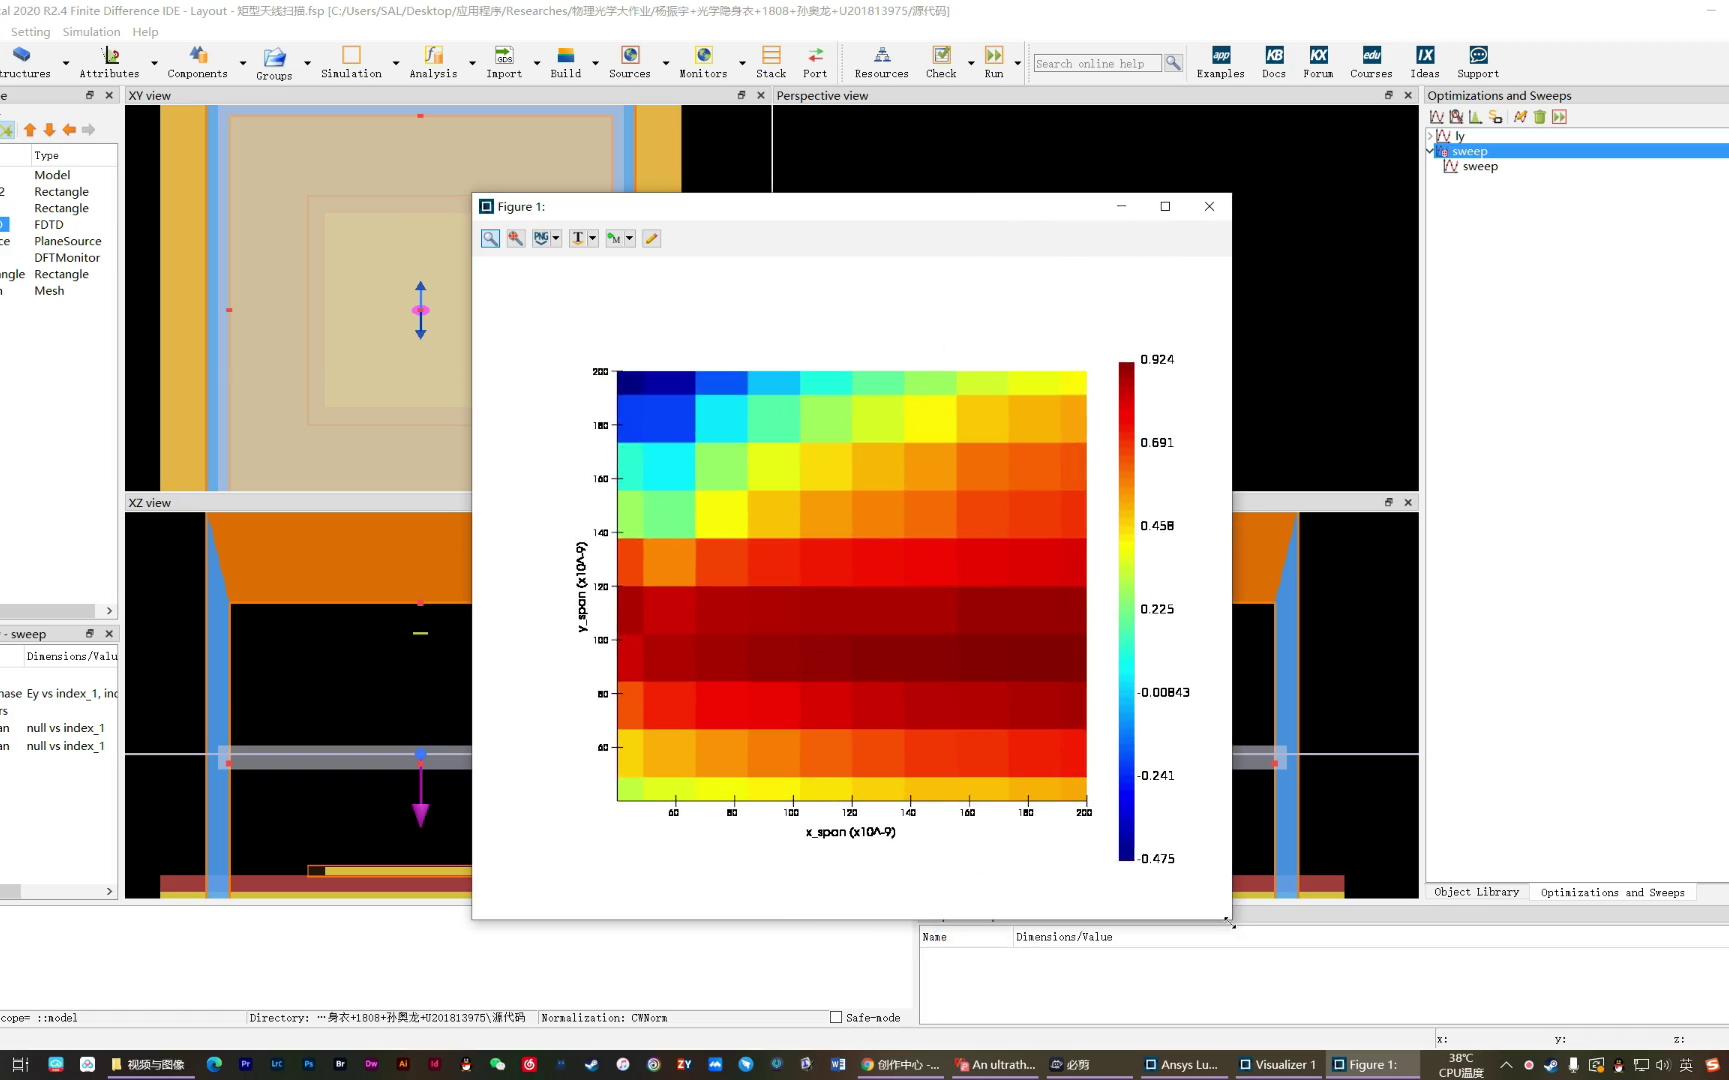Select the FDTD item in objects tree
Viewport: 1729px width, 1080px height.
coord(49,225)
